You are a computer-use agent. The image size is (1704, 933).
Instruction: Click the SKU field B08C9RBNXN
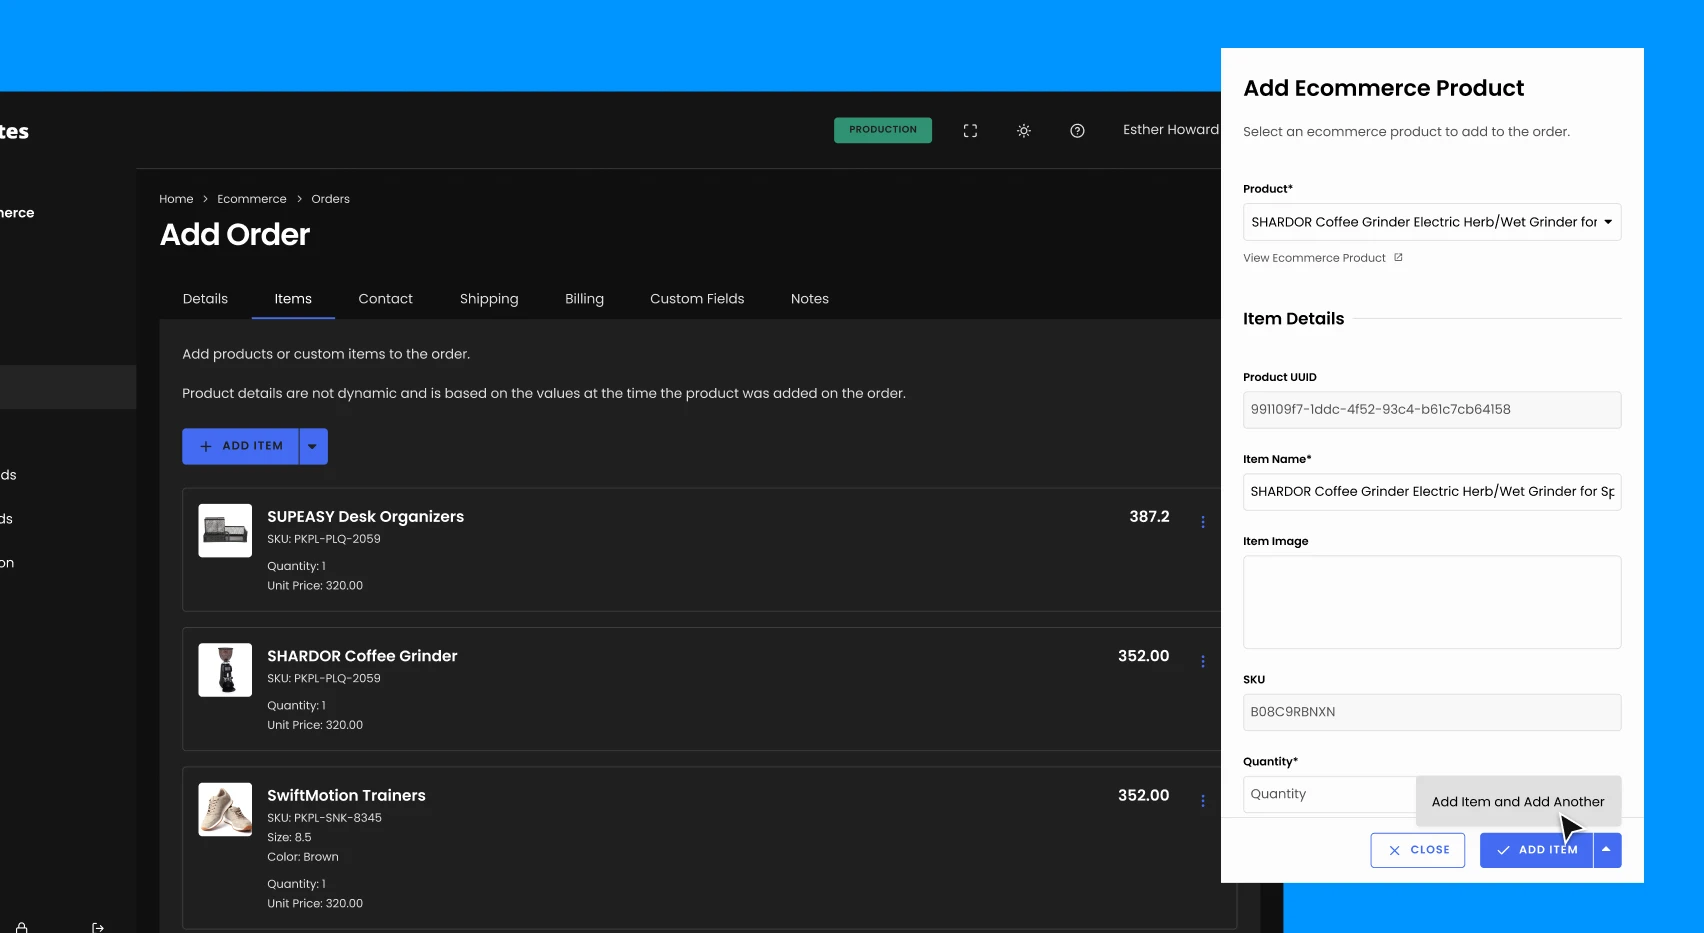(1432, 712)
